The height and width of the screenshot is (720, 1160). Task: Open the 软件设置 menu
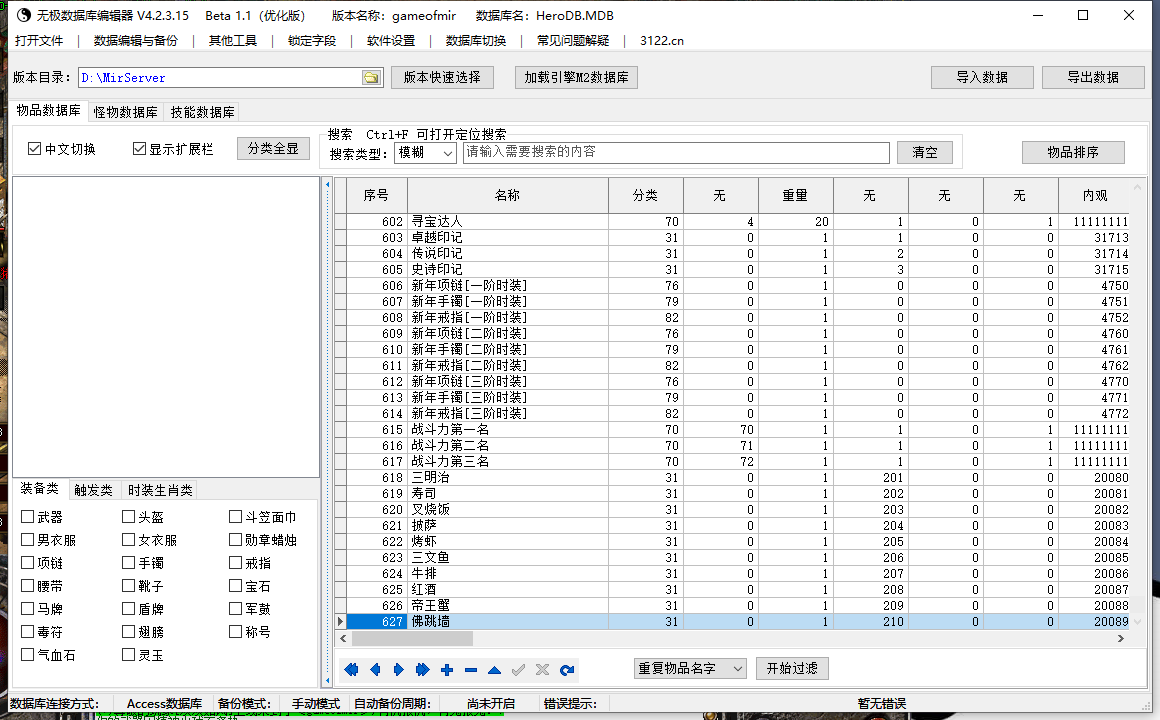(x=391, y=41)
